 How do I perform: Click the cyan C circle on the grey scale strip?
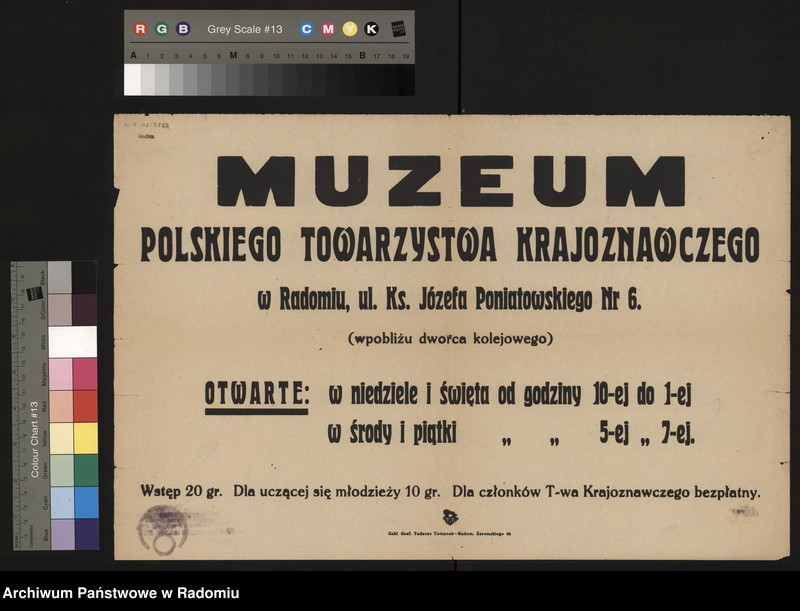(x=307, y=28)
